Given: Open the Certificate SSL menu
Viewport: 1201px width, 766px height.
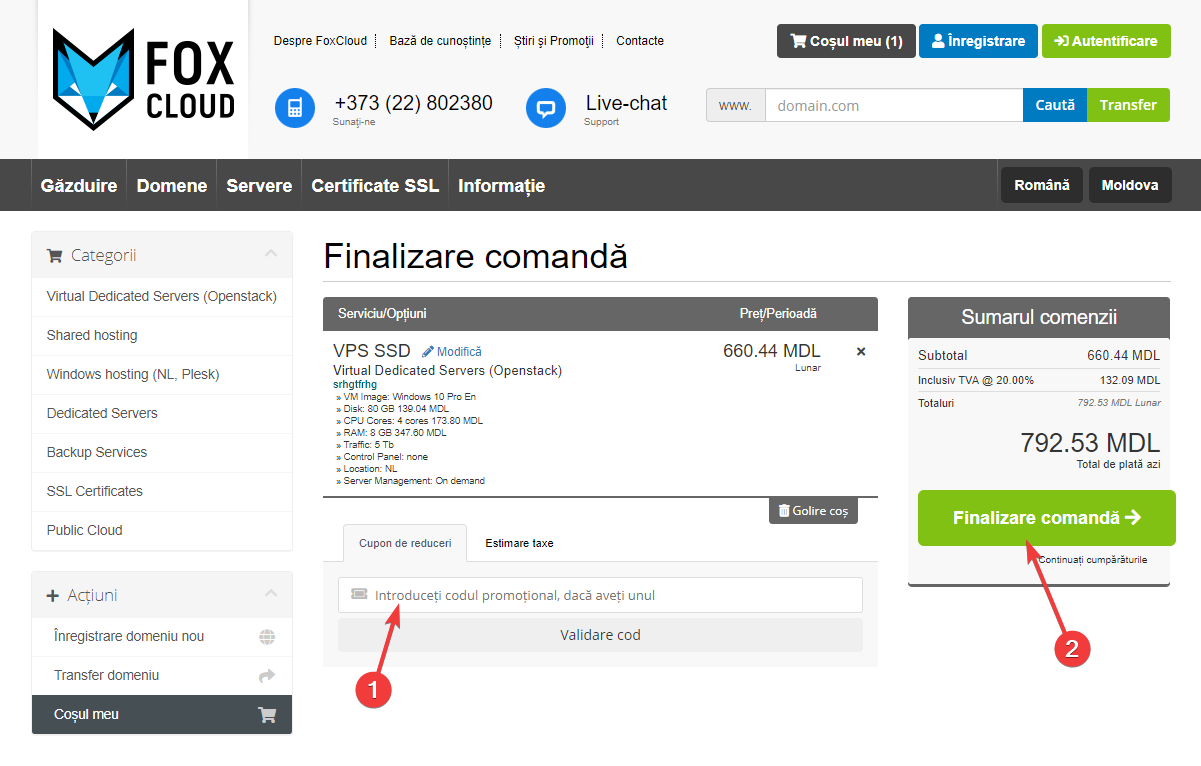Looking at the screenshot, I should (375, 186).
